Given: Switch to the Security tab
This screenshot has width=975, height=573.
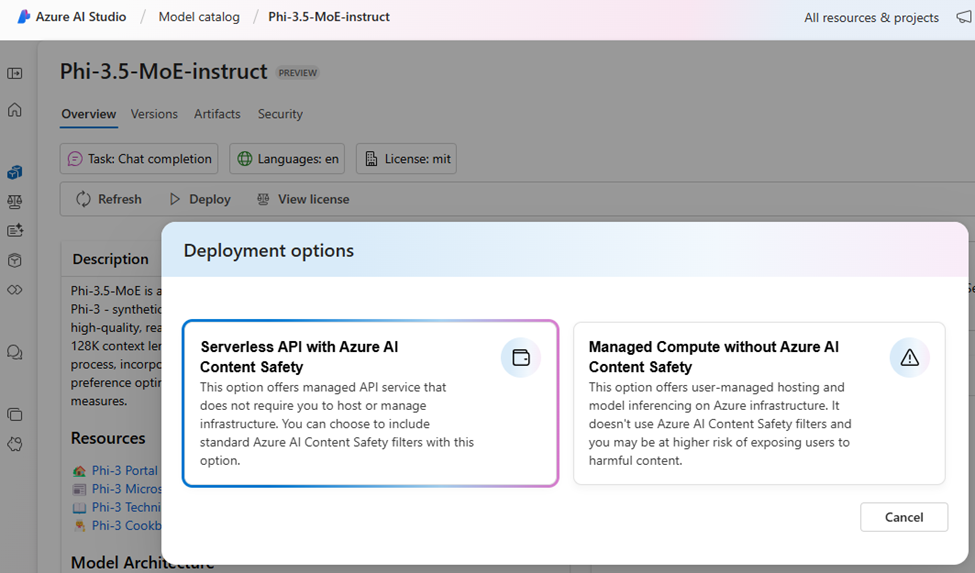Looking at the screenshot, I should pyautogui.click(x=280, y=114).
